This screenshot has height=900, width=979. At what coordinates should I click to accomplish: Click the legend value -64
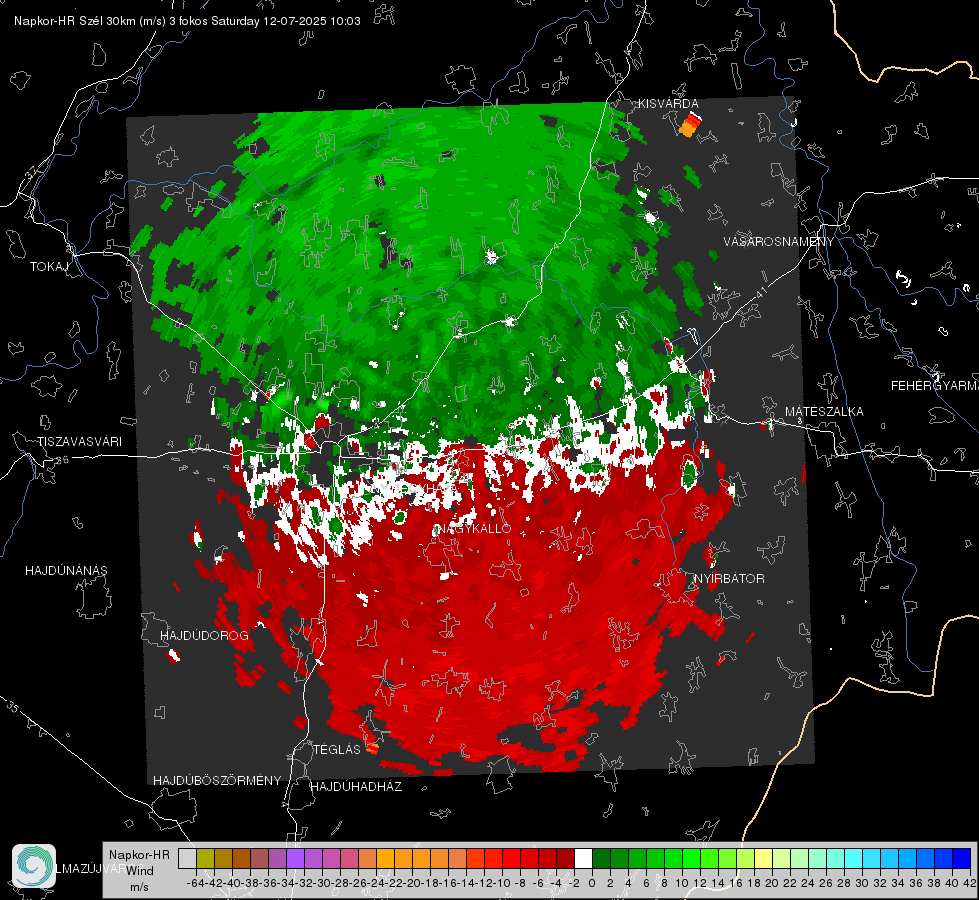(x=196, y=883)
